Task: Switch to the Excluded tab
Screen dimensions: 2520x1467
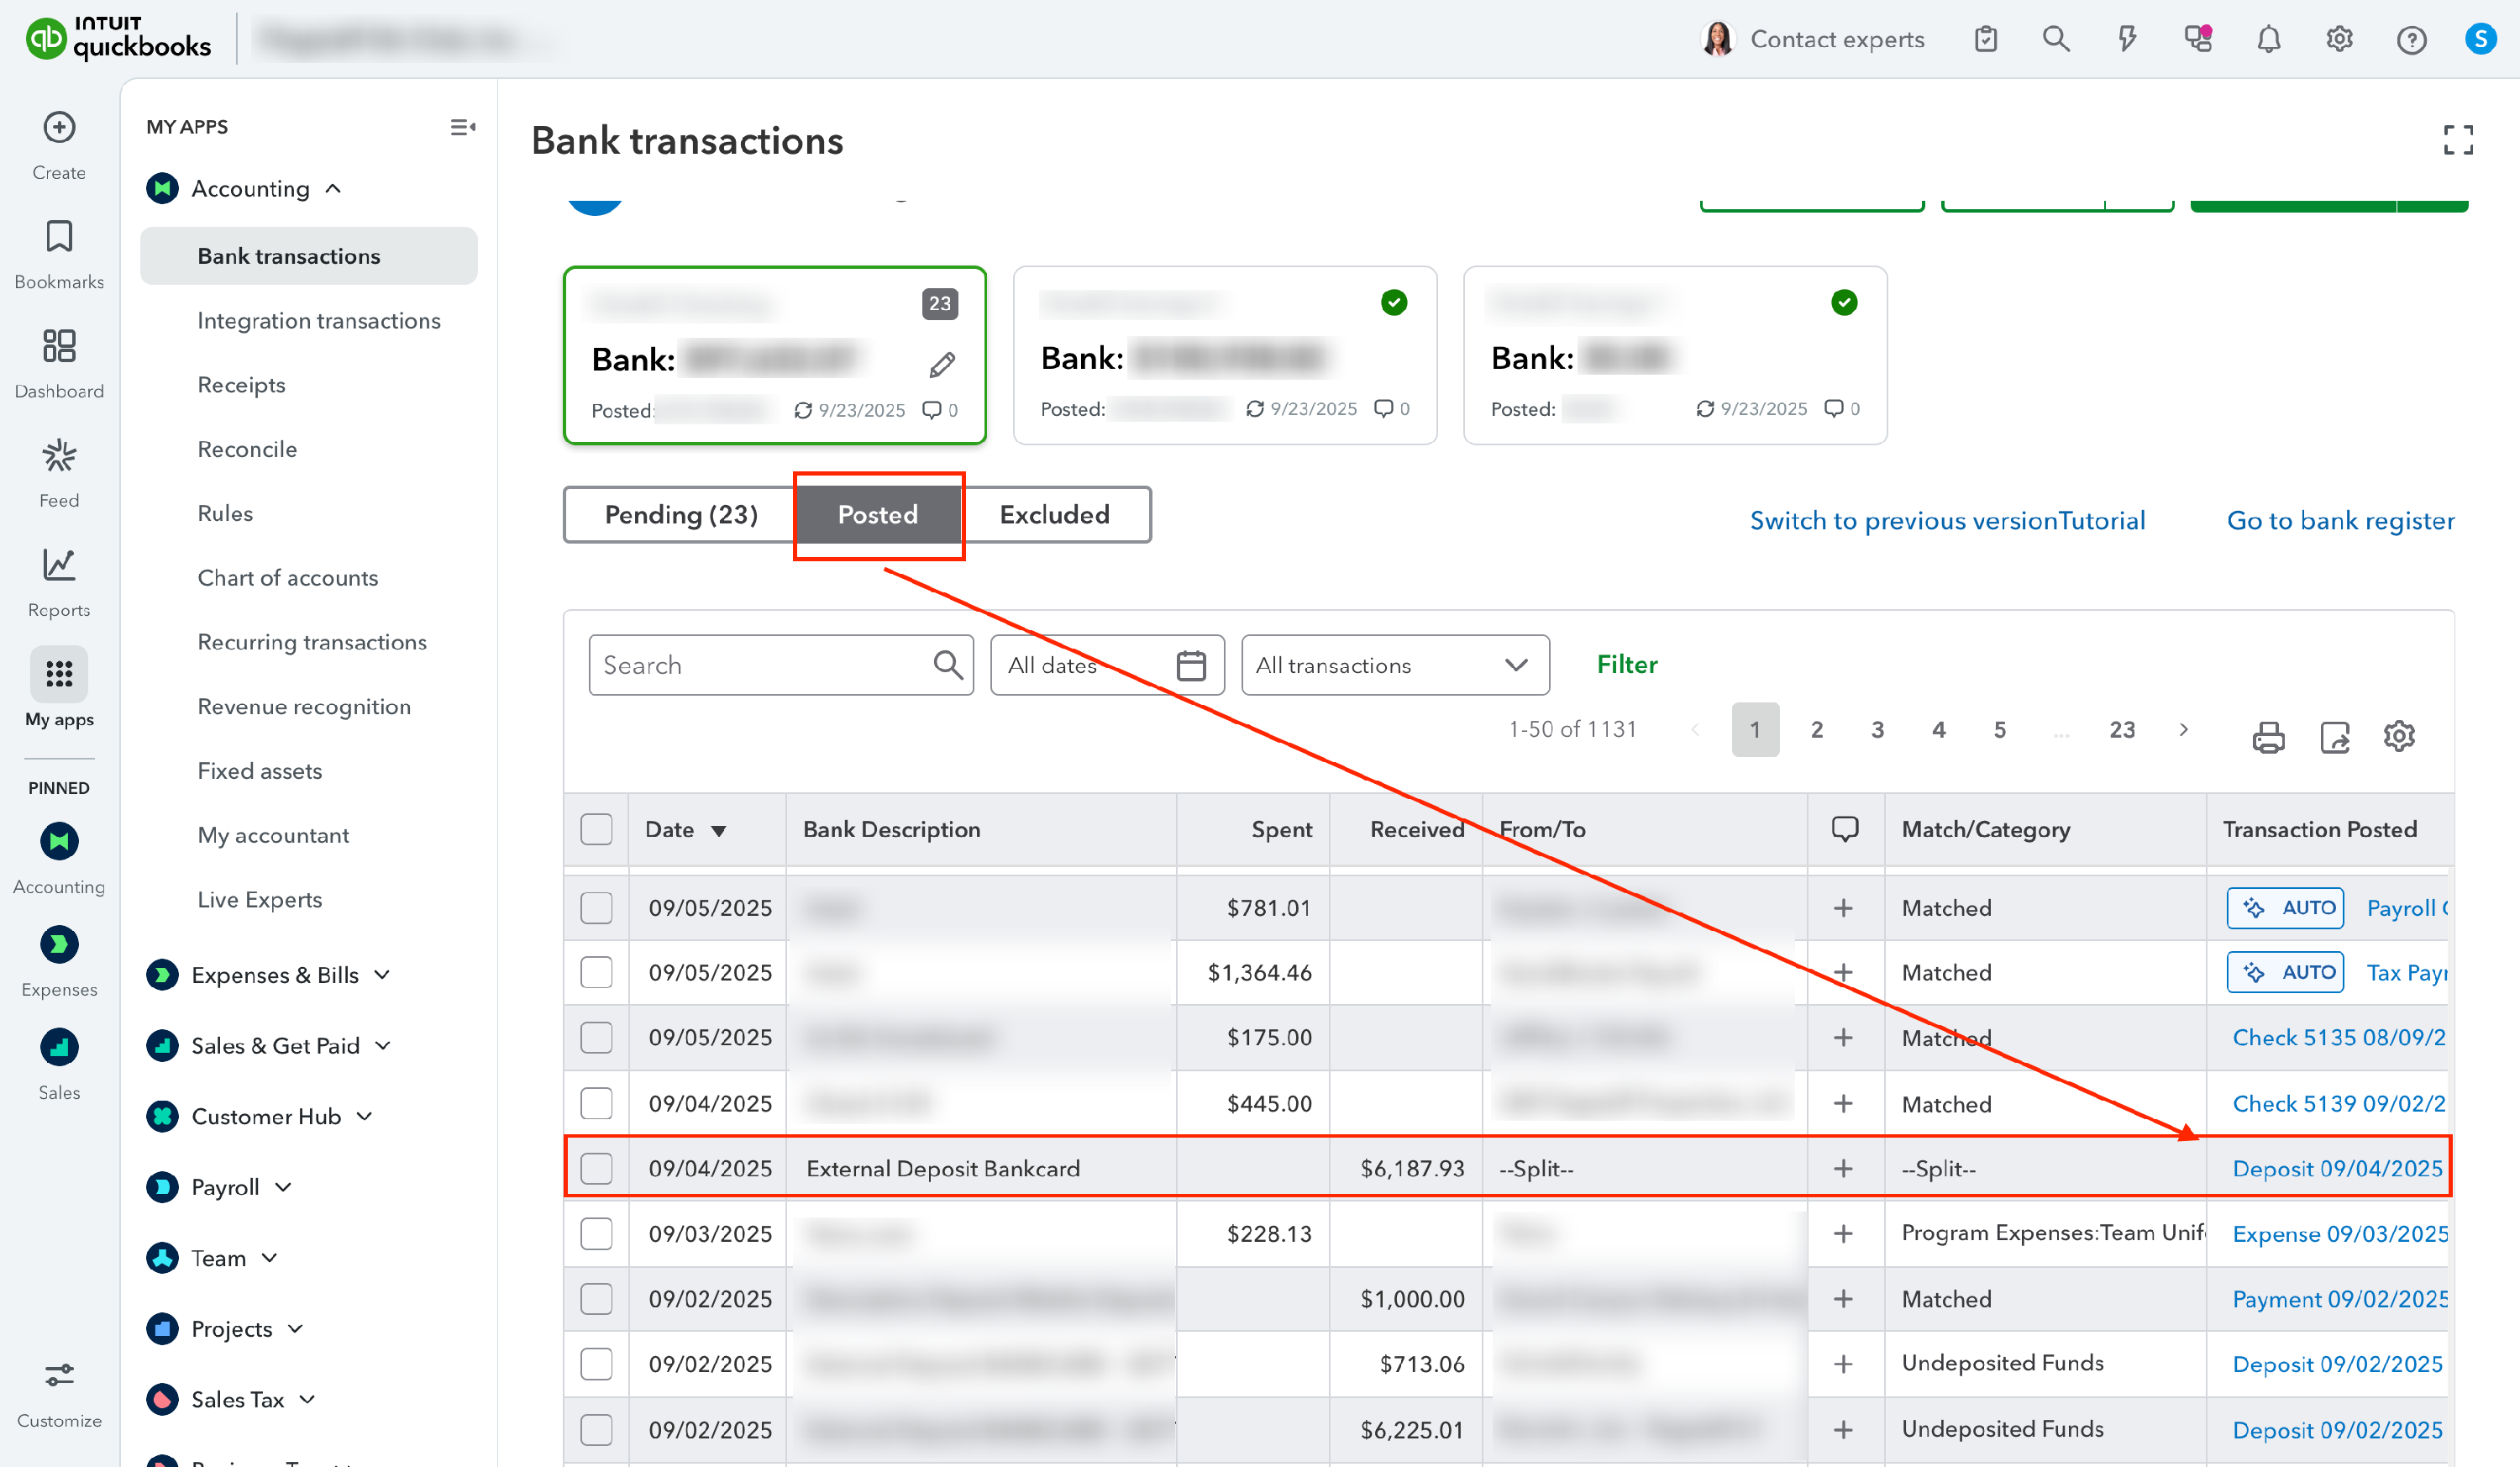Action: (1054, 515)
